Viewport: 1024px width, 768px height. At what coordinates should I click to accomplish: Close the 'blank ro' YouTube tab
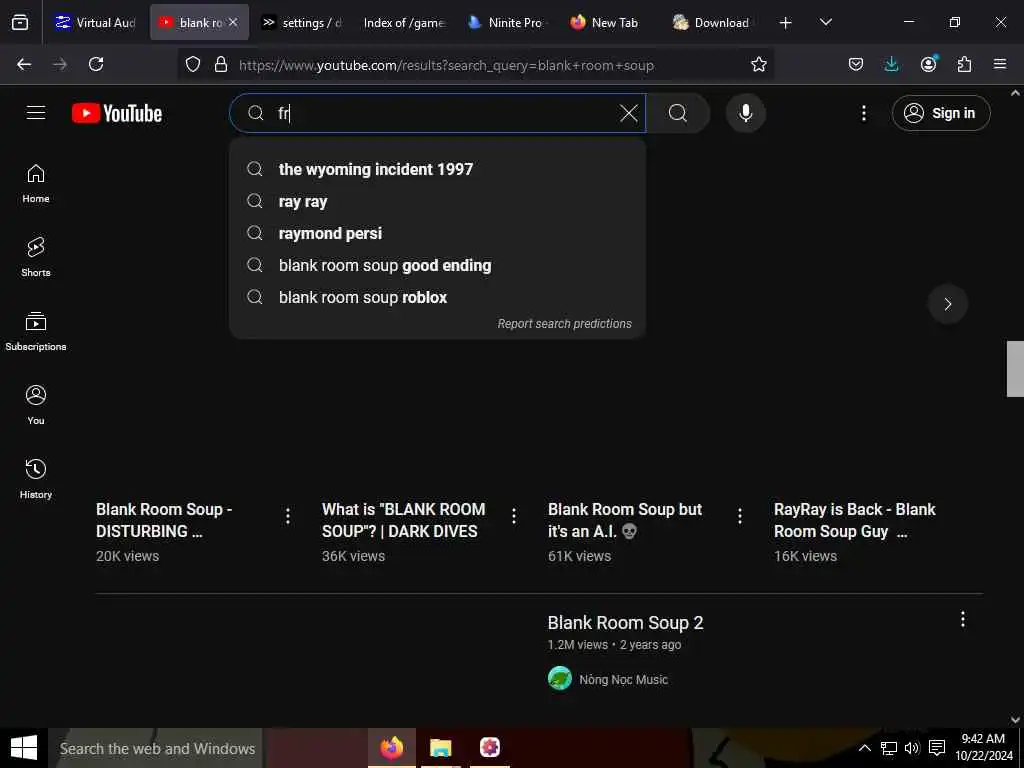pos(233,22)
